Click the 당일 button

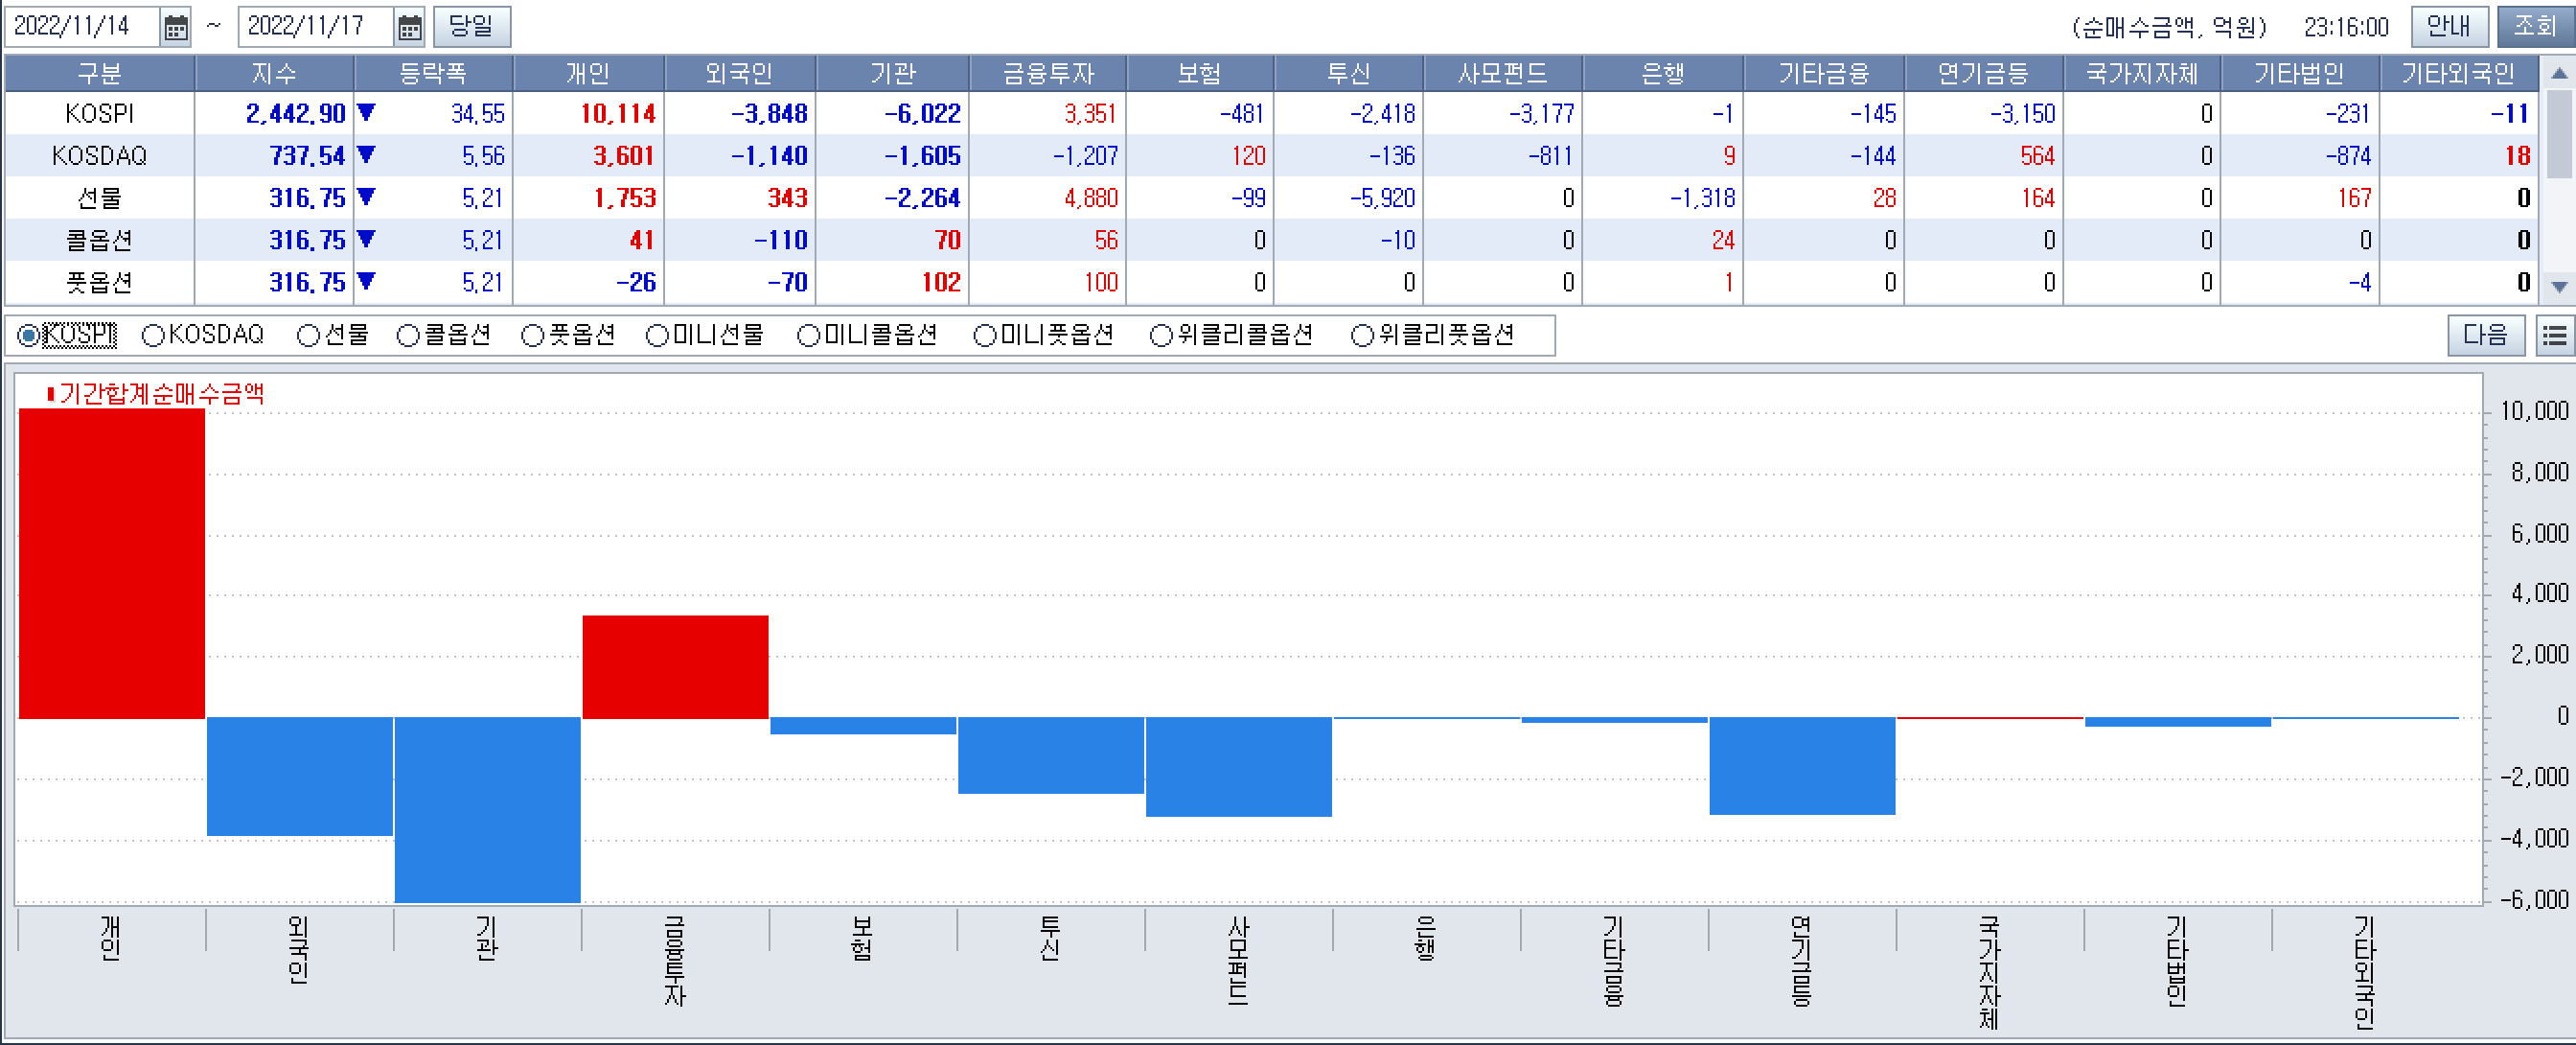point(471,27)
